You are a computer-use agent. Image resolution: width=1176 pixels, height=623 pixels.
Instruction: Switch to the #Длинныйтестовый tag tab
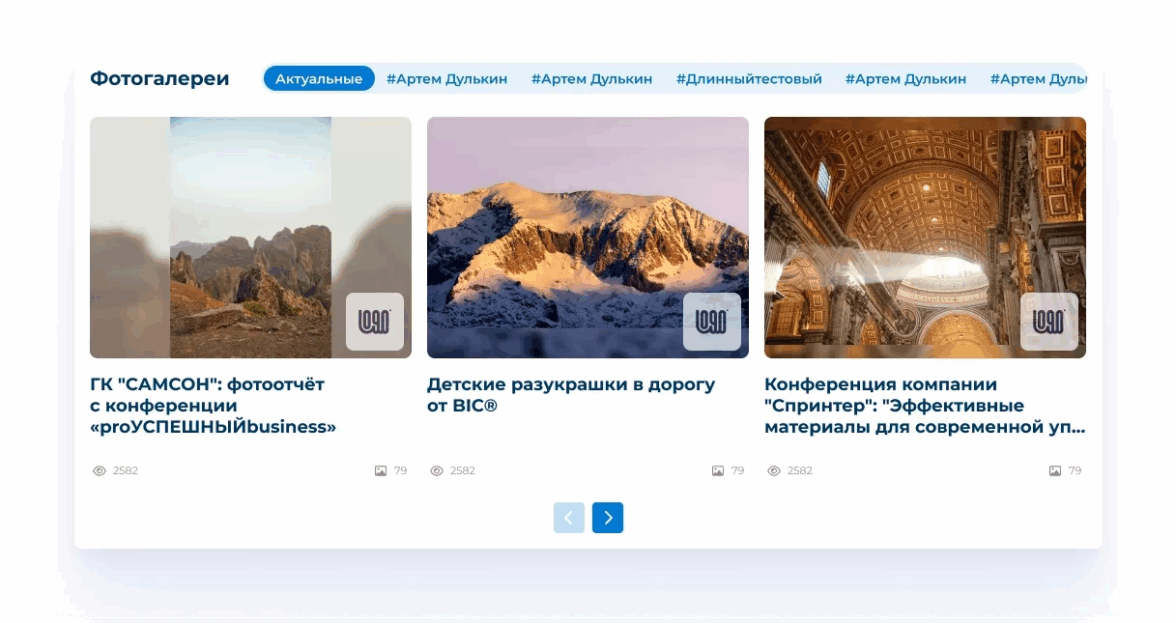[748, 79]
